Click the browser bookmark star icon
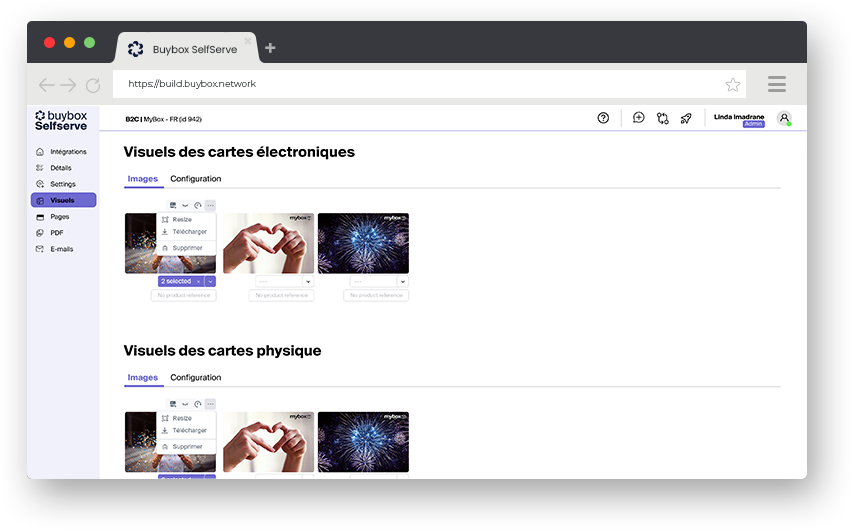 733,84
